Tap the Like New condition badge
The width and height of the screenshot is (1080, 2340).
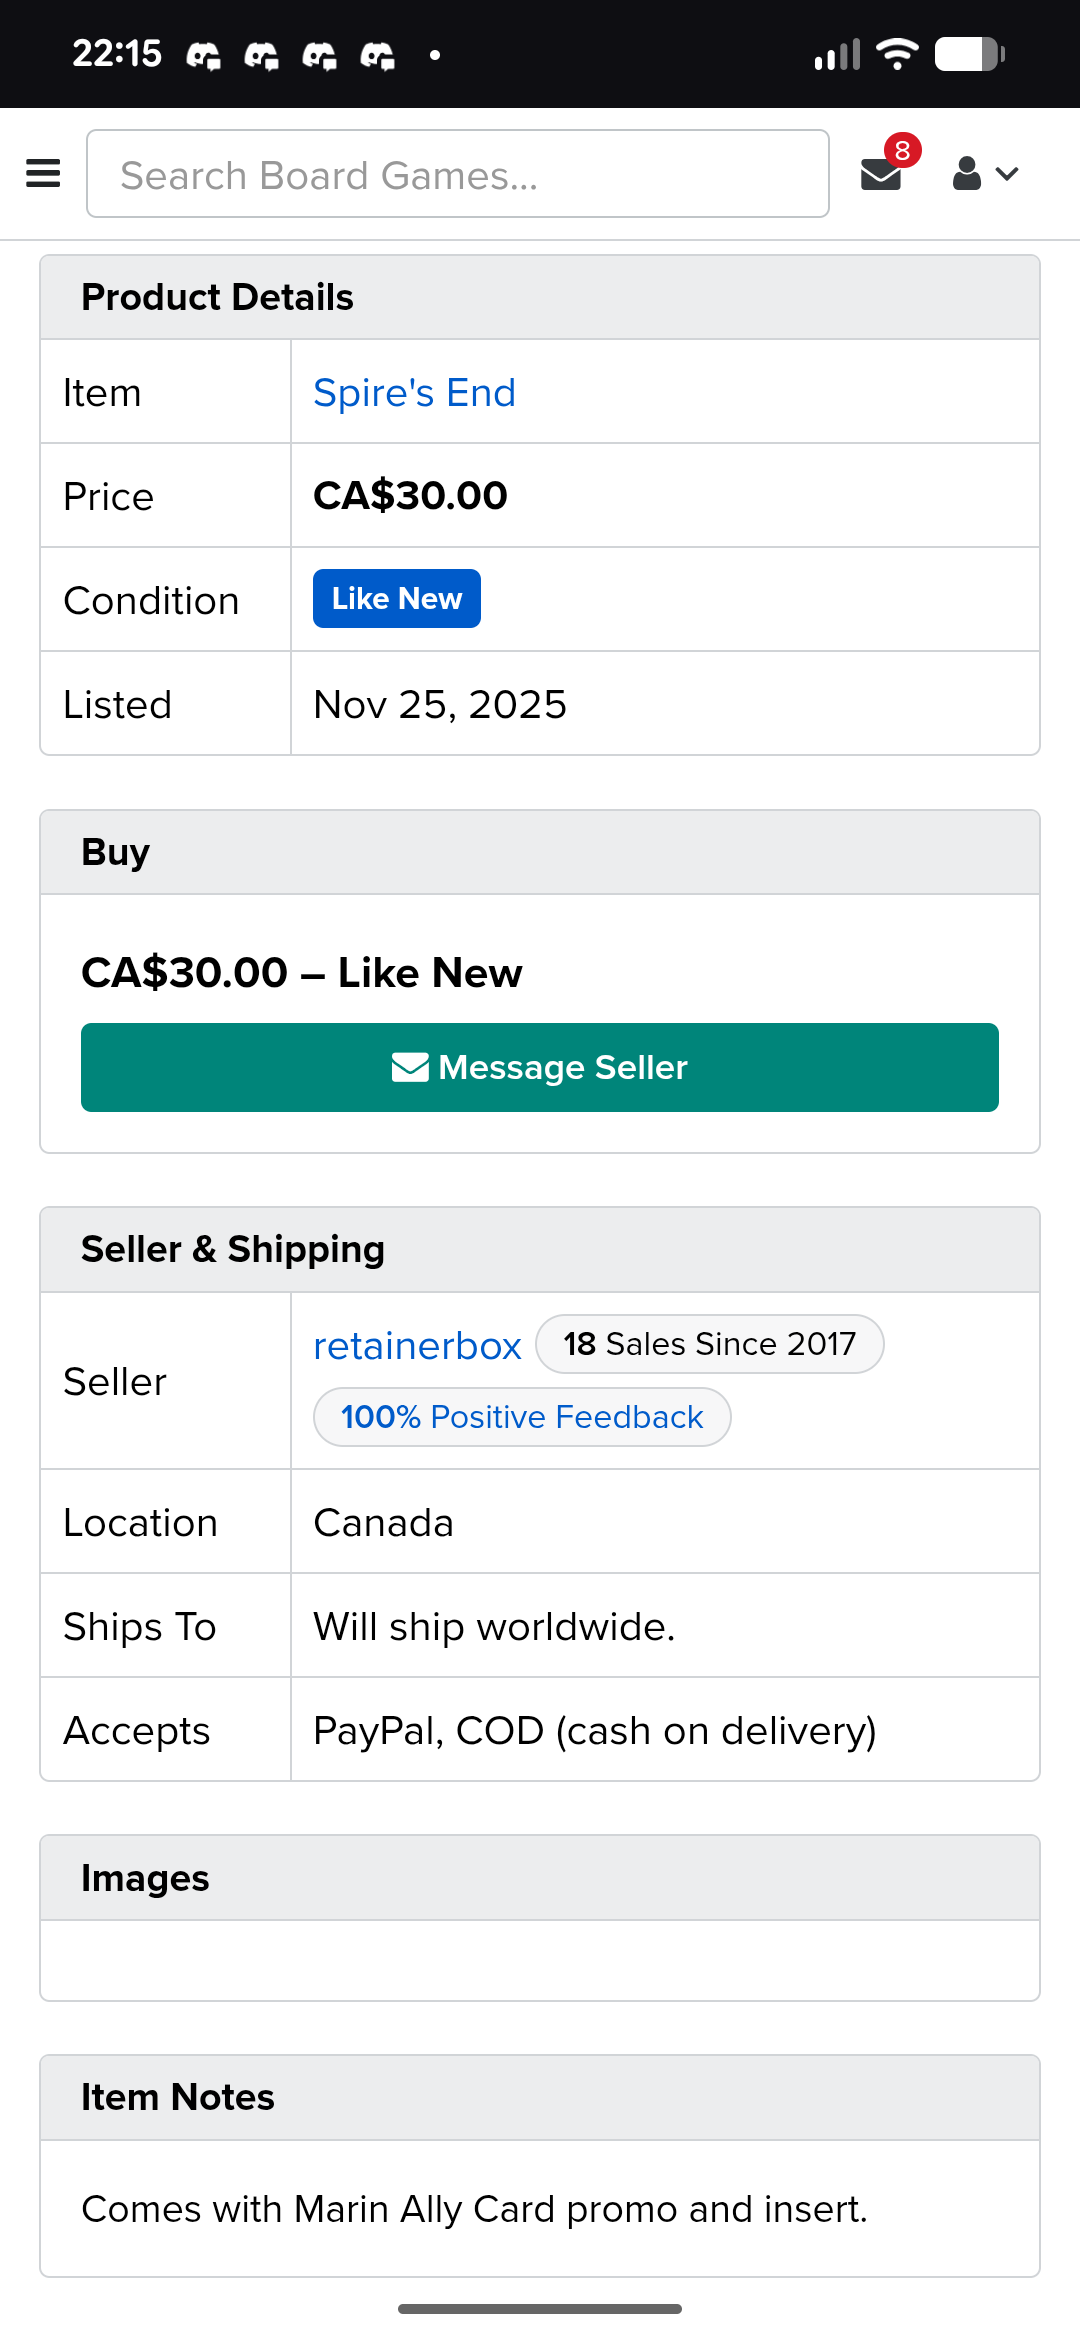point(396,599)
